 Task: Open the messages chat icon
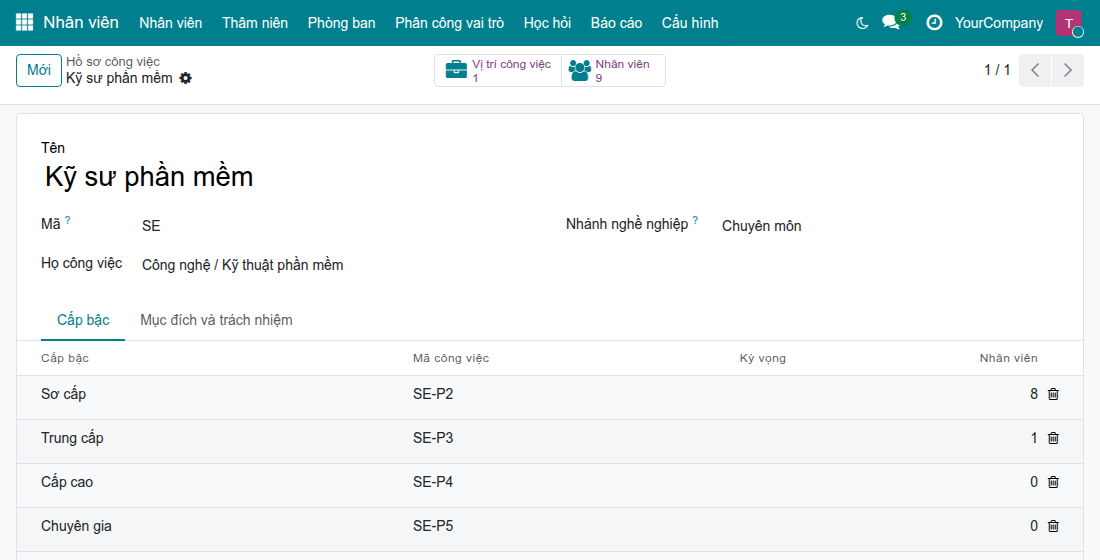coord(892,22)
